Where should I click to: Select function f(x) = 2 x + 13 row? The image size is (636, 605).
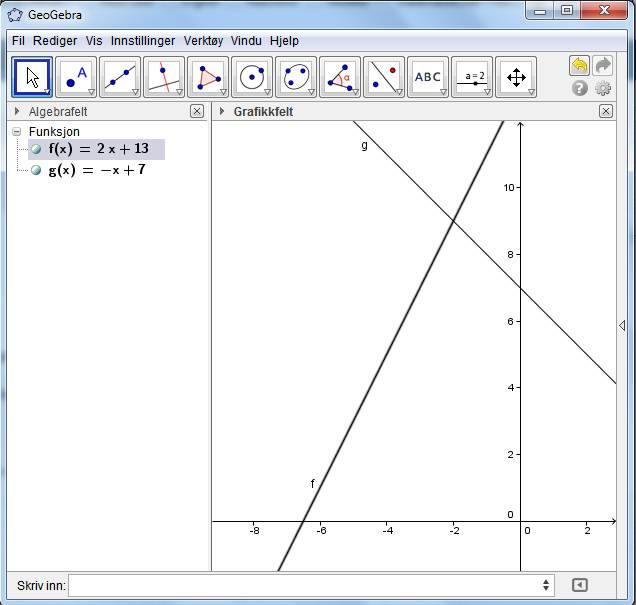[97, 149]
